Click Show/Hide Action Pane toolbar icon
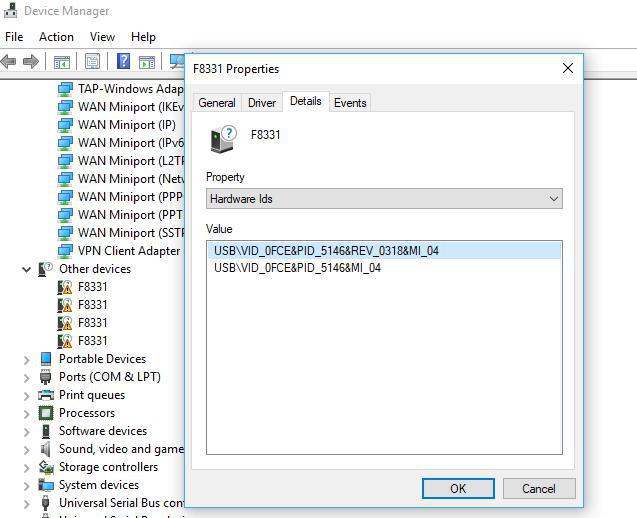Viewport: 637px width, 518px height. tap(146, 62)
